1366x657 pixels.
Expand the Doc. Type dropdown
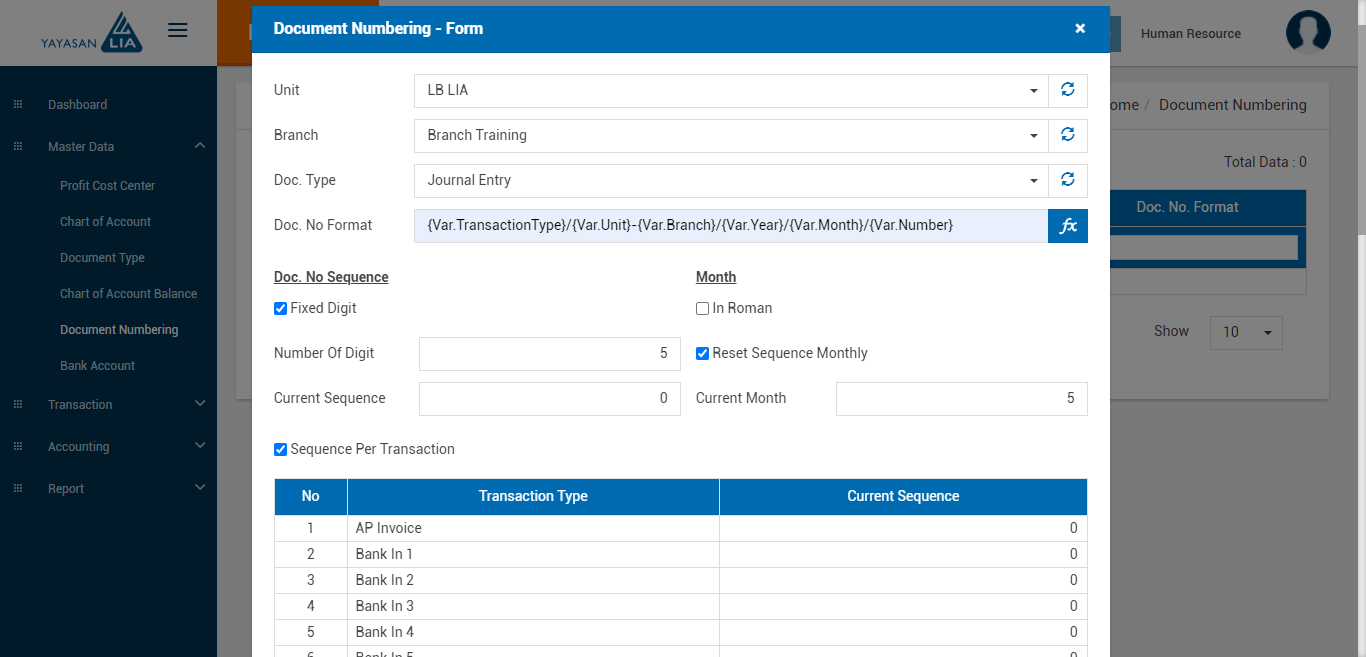(x=730, y=180)
